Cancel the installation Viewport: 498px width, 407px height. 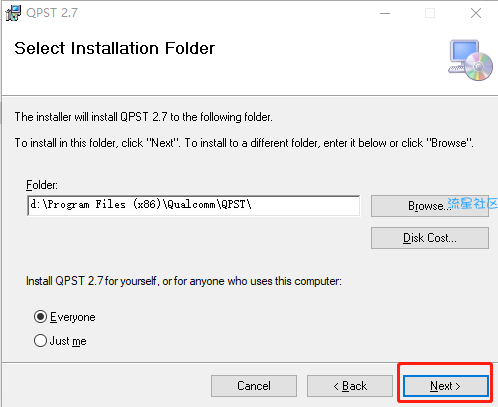pyautogui.click(x=254, y=386)
